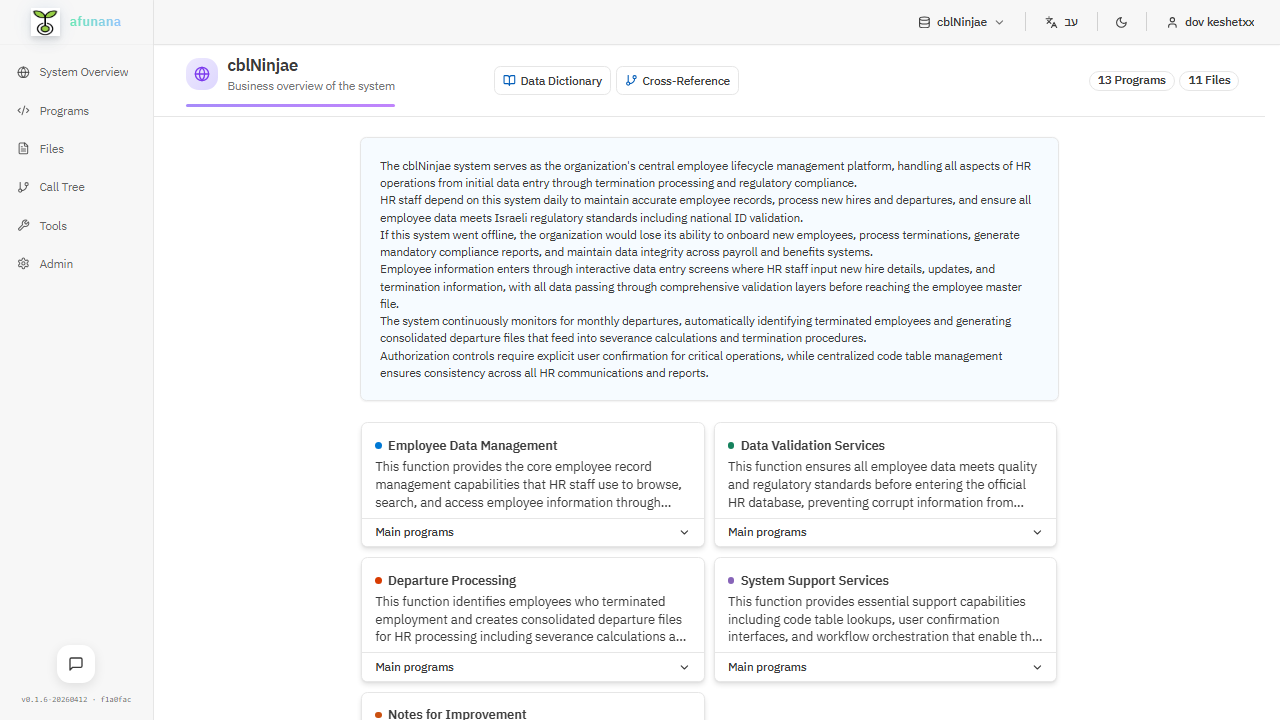Click the Admin gear icon
1280x720 pixels.
pos(23,263)
